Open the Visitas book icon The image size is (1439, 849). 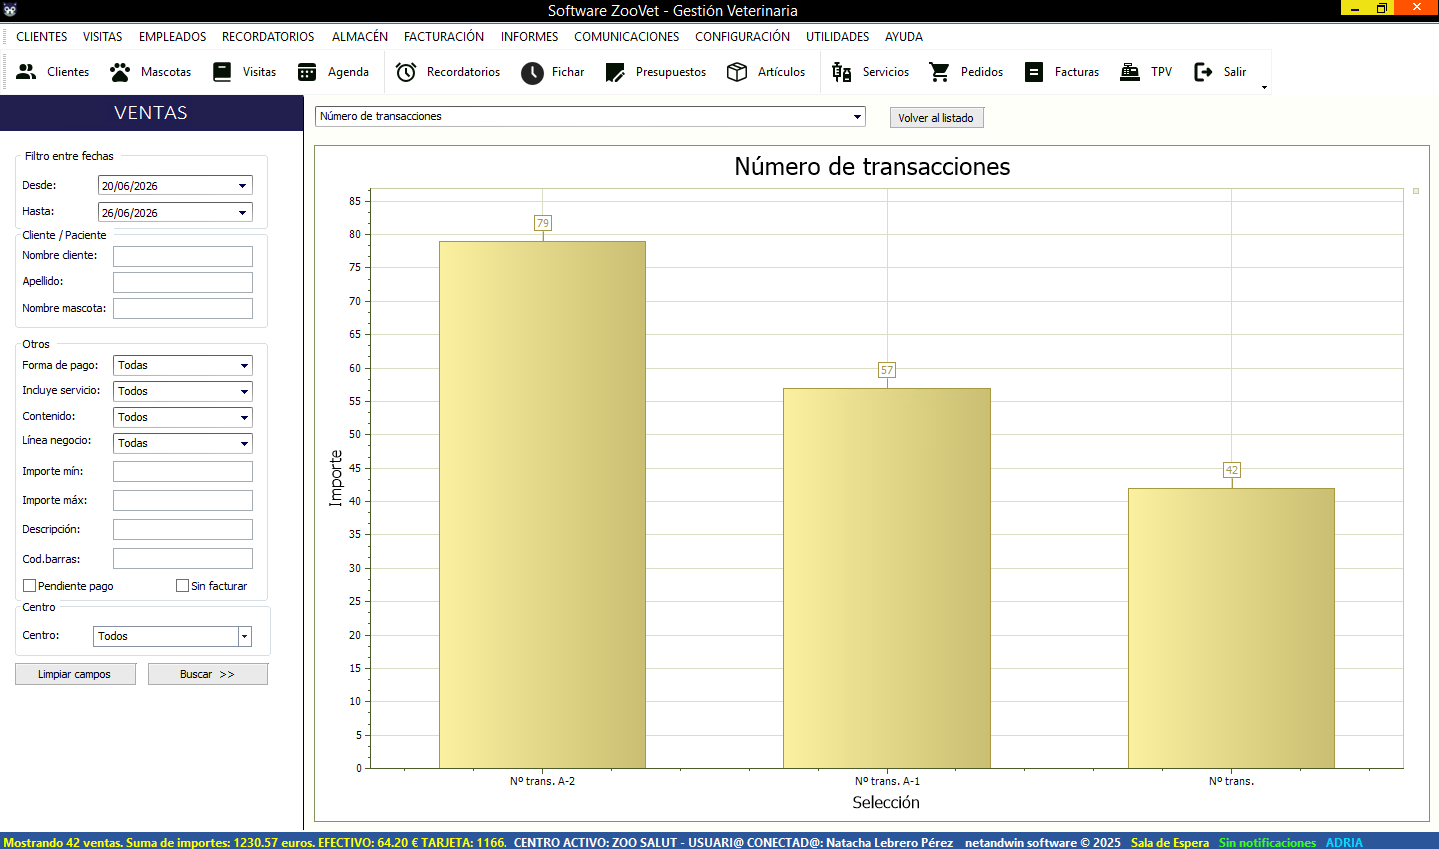(222, 72)
